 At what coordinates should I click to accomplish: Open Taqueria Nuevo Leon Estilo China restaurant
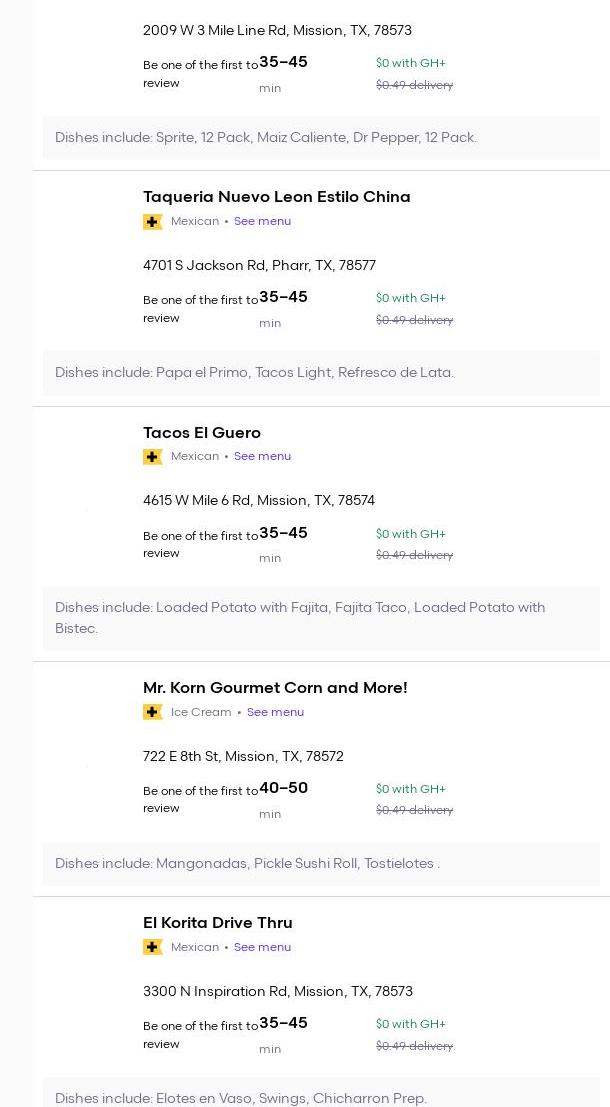click(276, 197)
